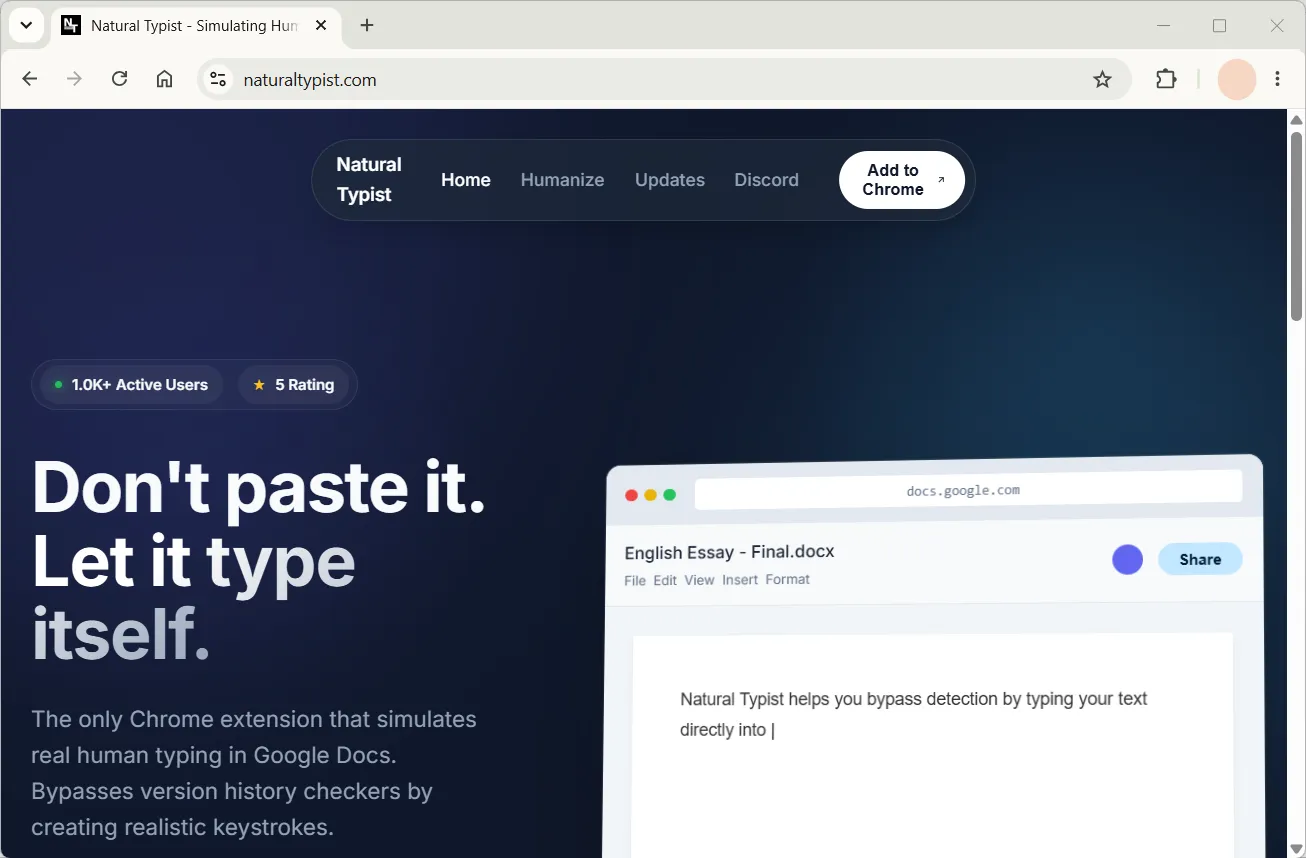The height and width of the screenshot is (858, 1306).
Task: Open site information icon in address bar
Action: point(218,79)
